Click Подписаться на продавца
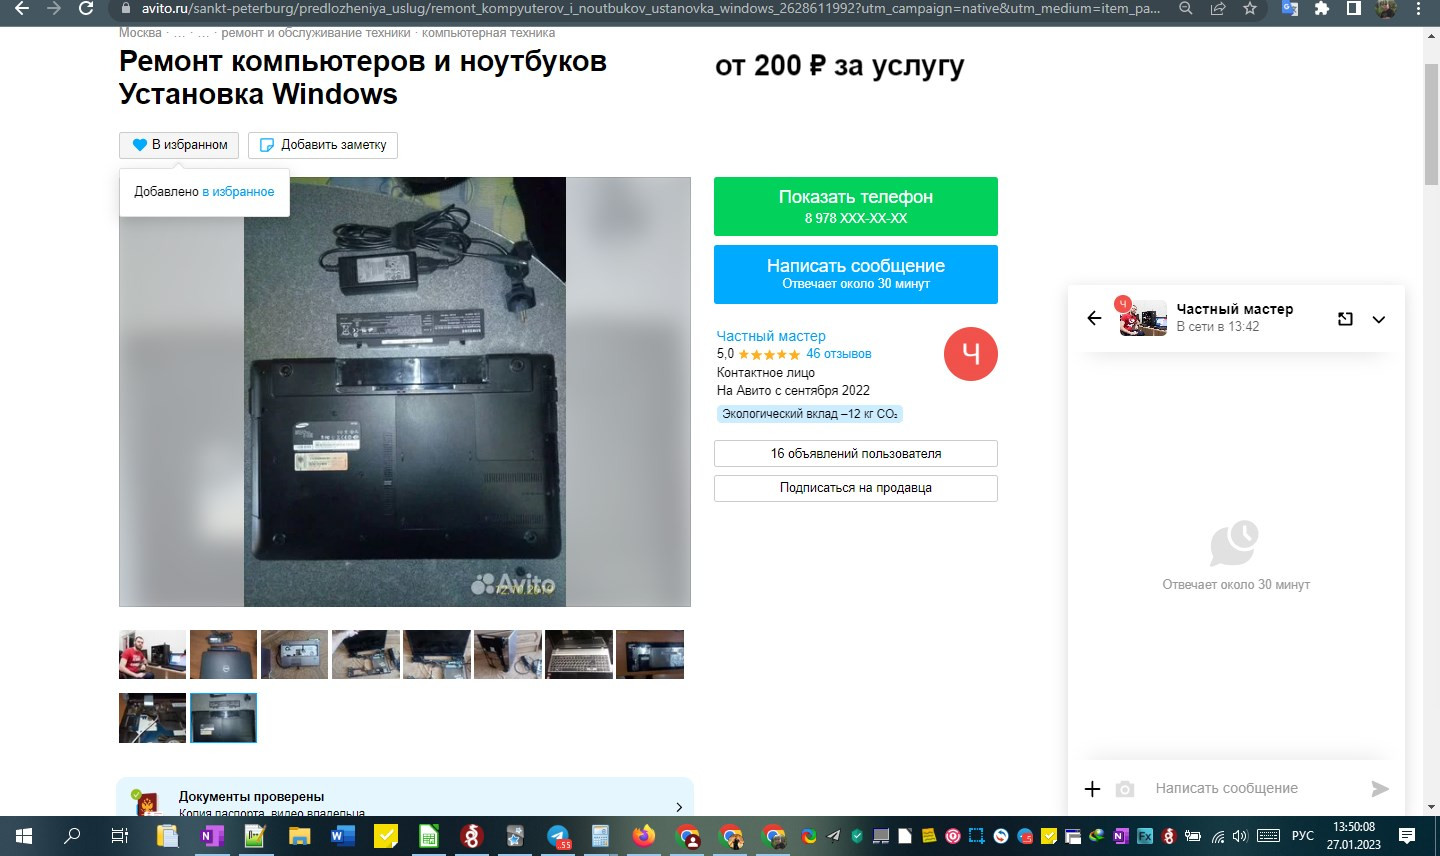Viewport: 1440px width, 856px height. (856, 488)
